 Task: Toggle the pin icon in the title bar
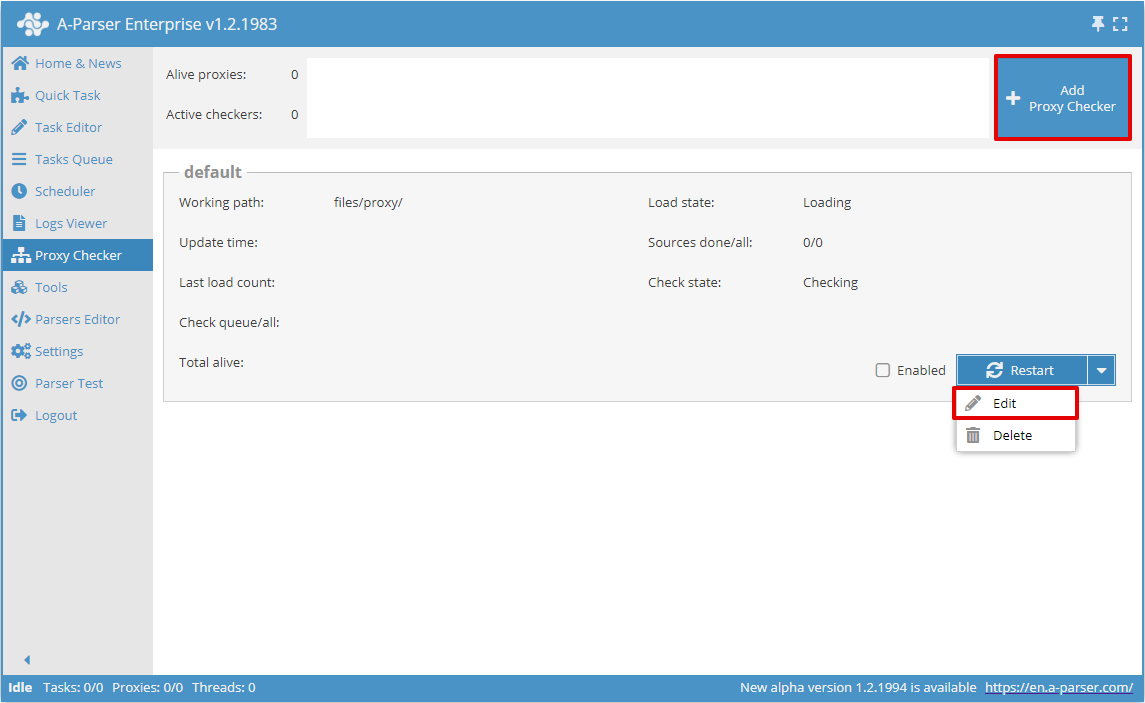coord(1097,22)
